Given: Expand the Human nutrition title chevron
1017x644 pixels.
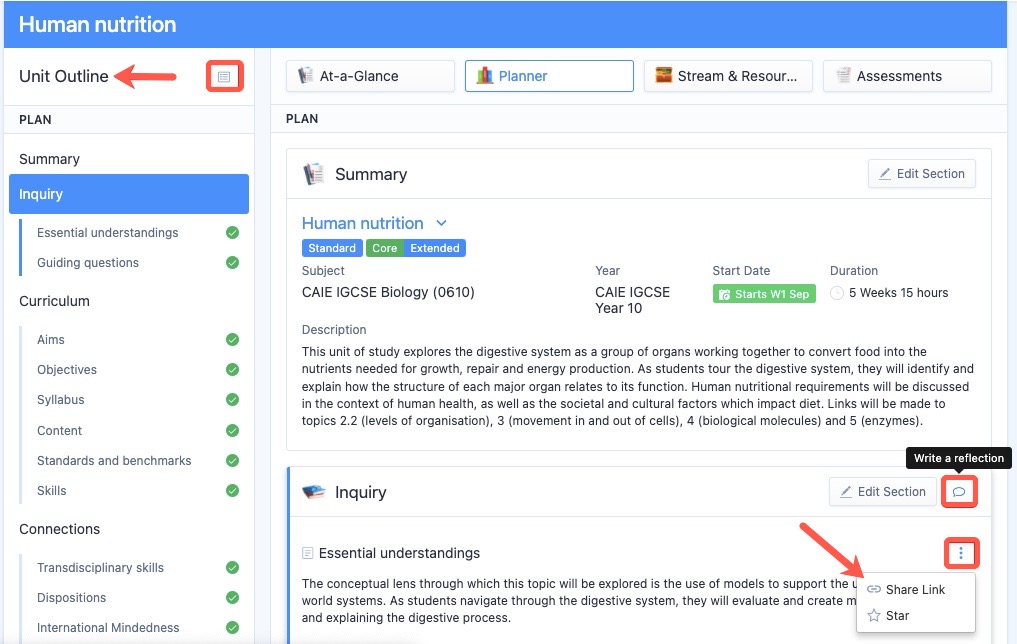Looking at the screenshot, I should coord(441,223).
